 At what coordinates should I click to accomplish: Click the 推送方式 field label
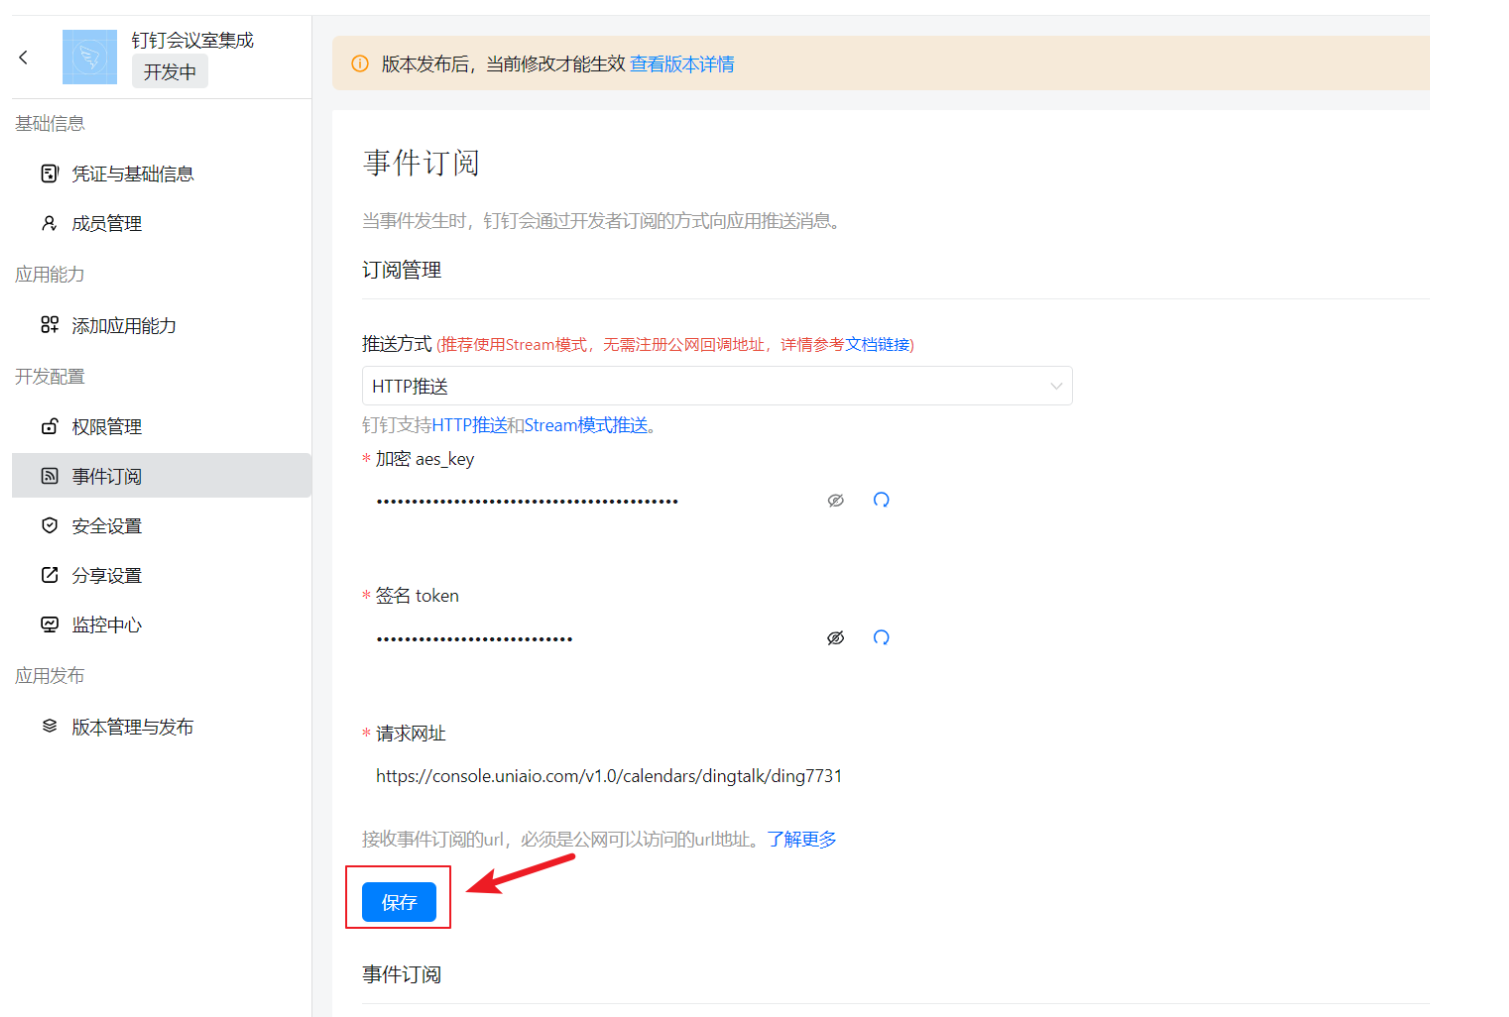tap(397, 344)
